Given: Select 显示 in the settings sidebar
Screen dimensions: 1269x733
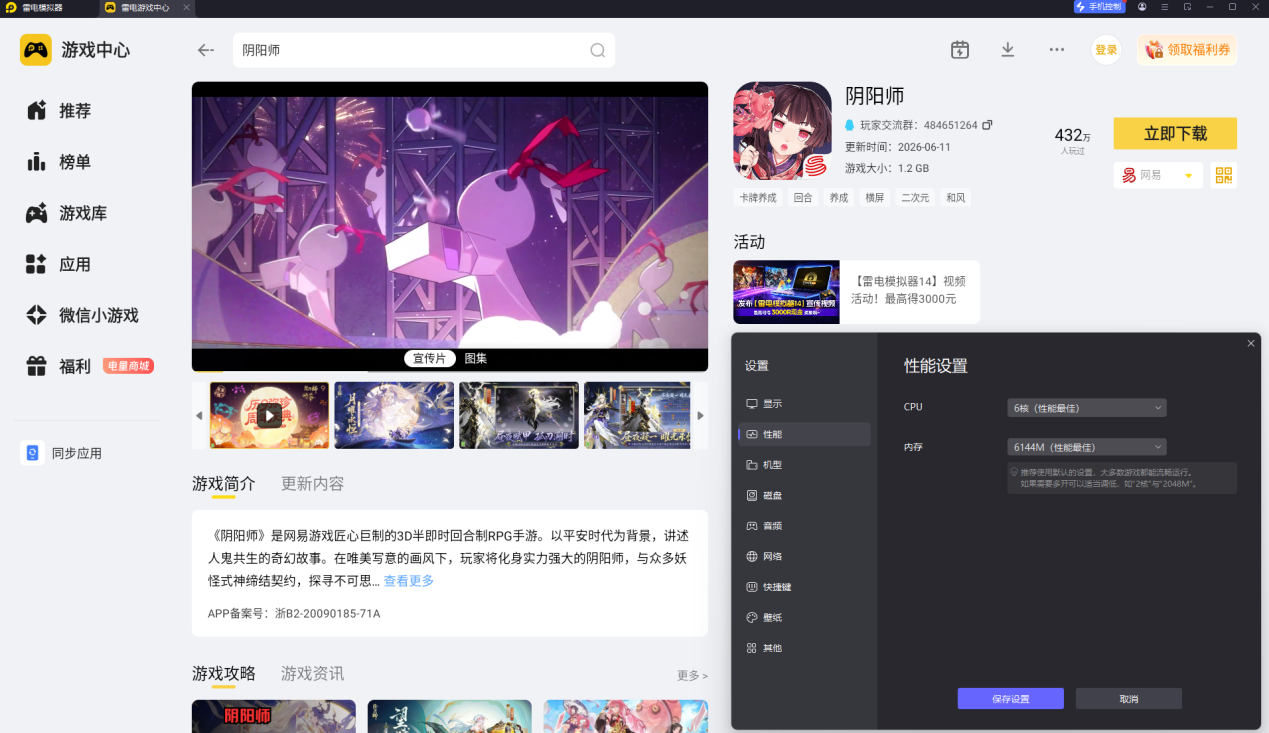Looking at the screenshot, I should [x=804, y=403].
